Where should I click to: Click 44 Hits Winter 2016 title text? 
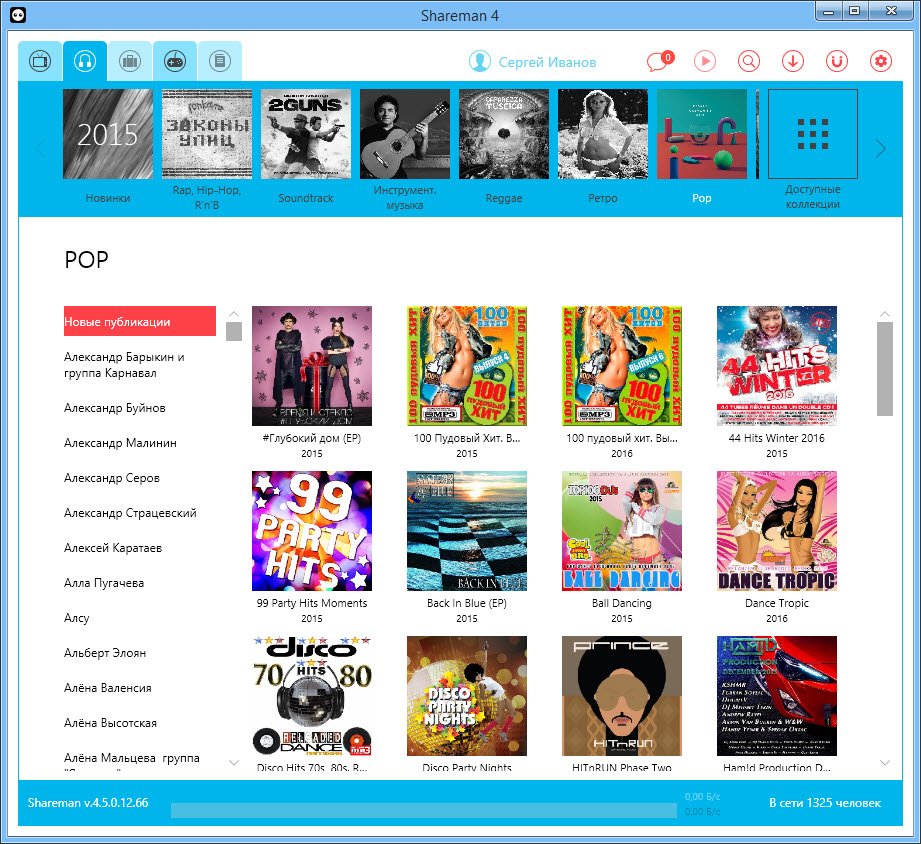click(777, 438)
